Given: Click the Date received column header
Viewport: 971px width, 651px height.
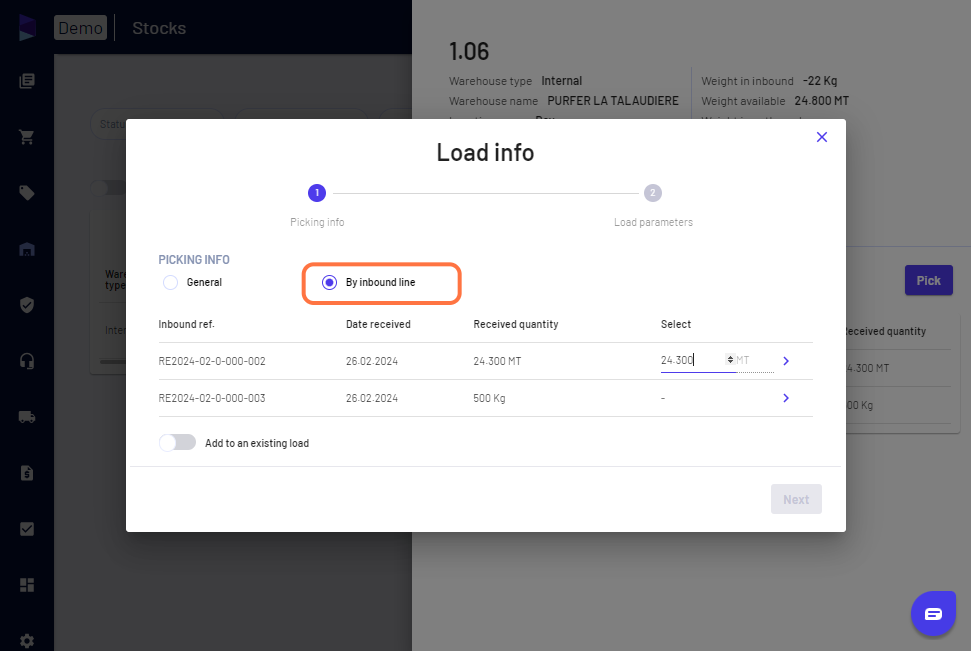Looking at the screenshot, I should coord(378,324).
